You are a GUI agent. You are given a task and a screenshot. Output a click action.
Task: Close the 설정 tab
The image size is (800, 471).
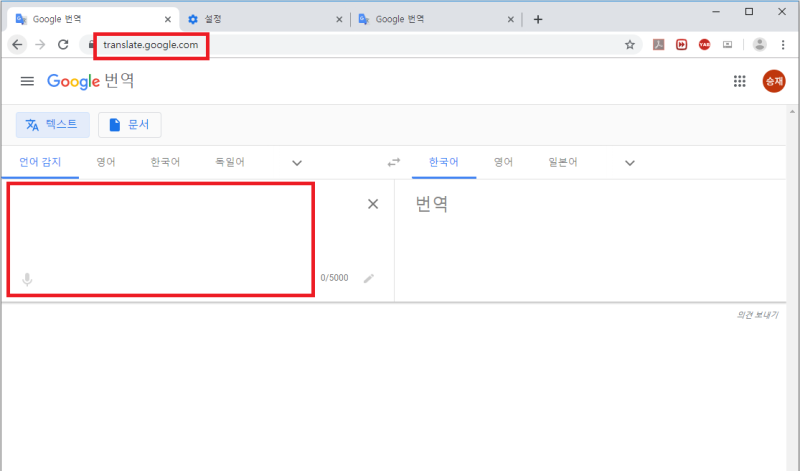339,19
